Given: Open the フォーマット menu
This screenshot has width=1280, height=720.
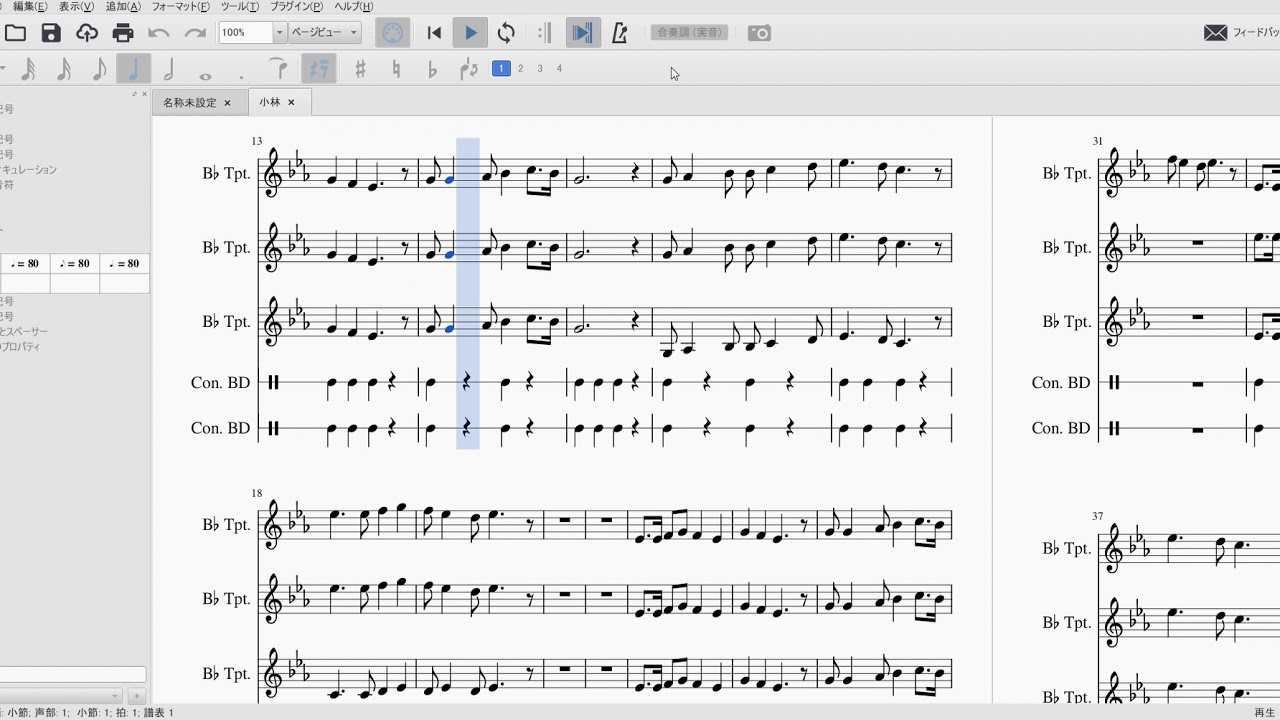Looking at the screenshot, I should (x=181, y=7).
